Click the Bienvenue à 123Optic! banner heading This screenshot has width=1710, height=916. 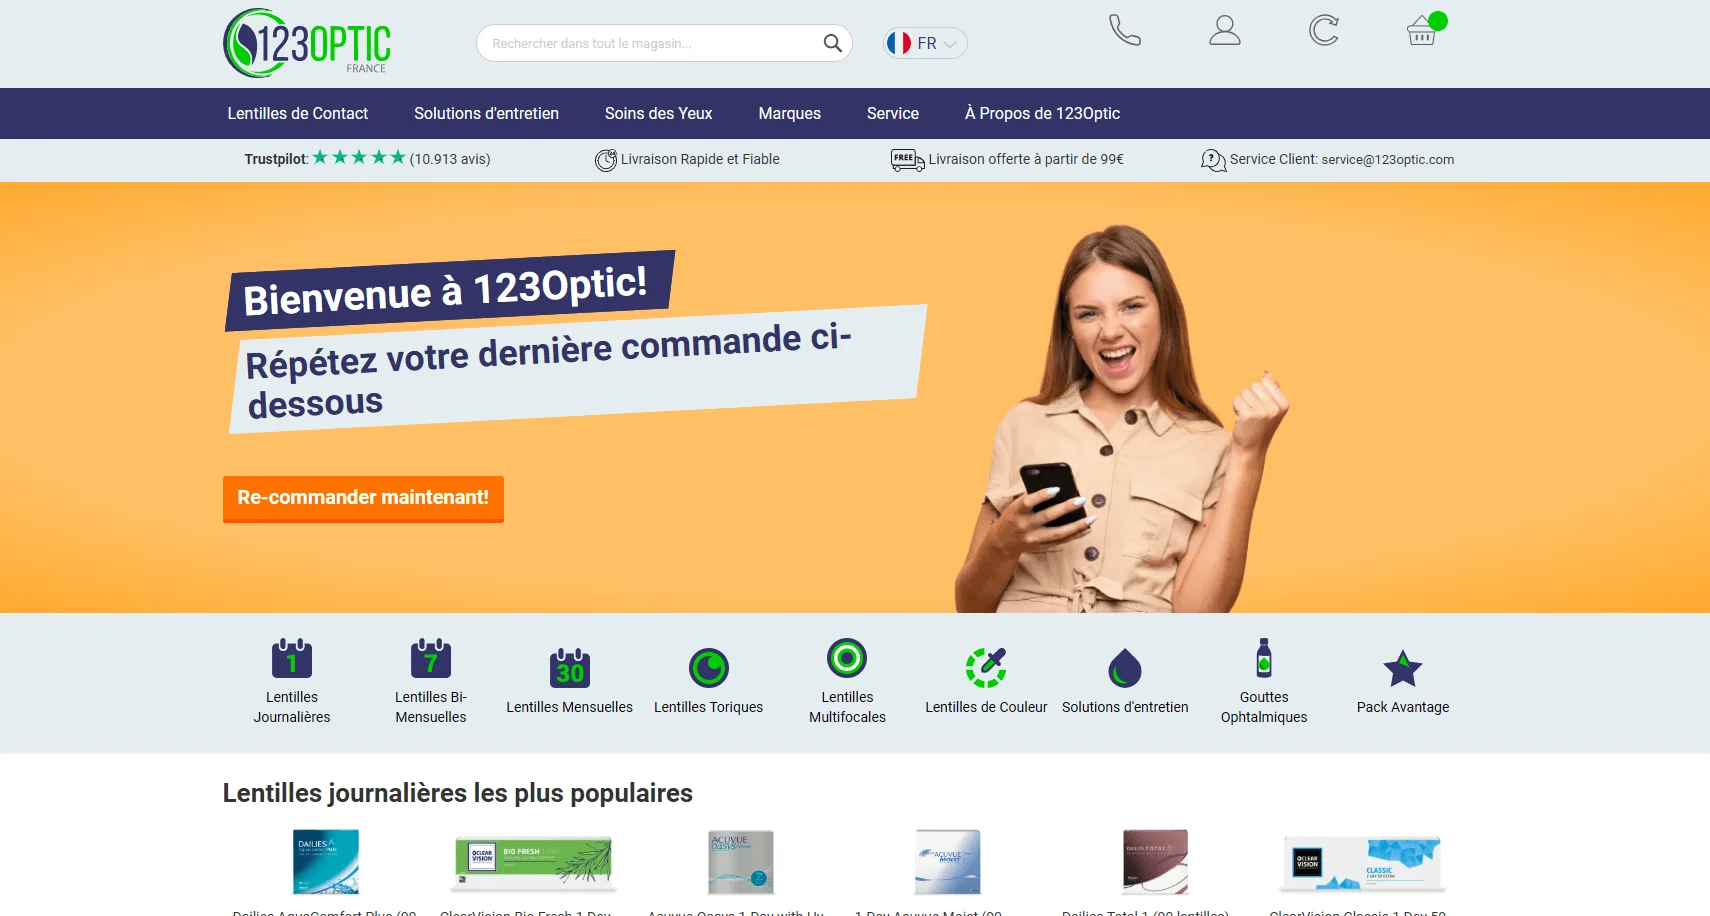tap(446, 291)
